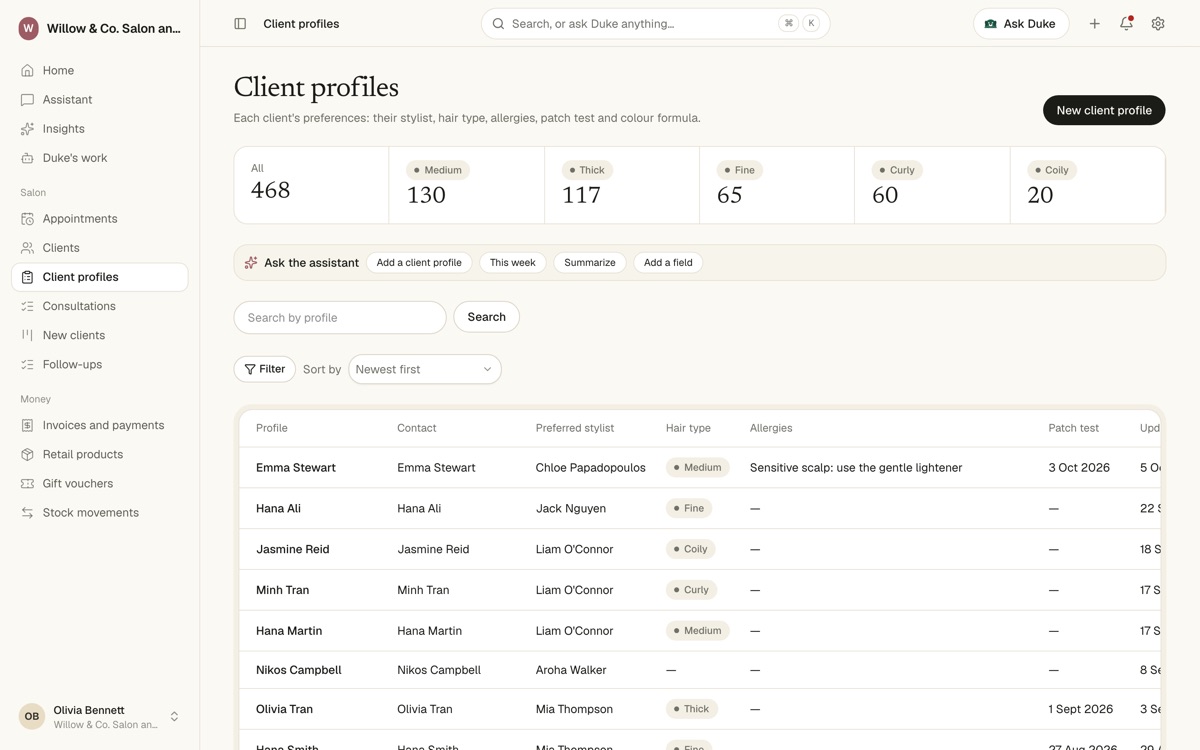Click the Search button

click(487, 317)
